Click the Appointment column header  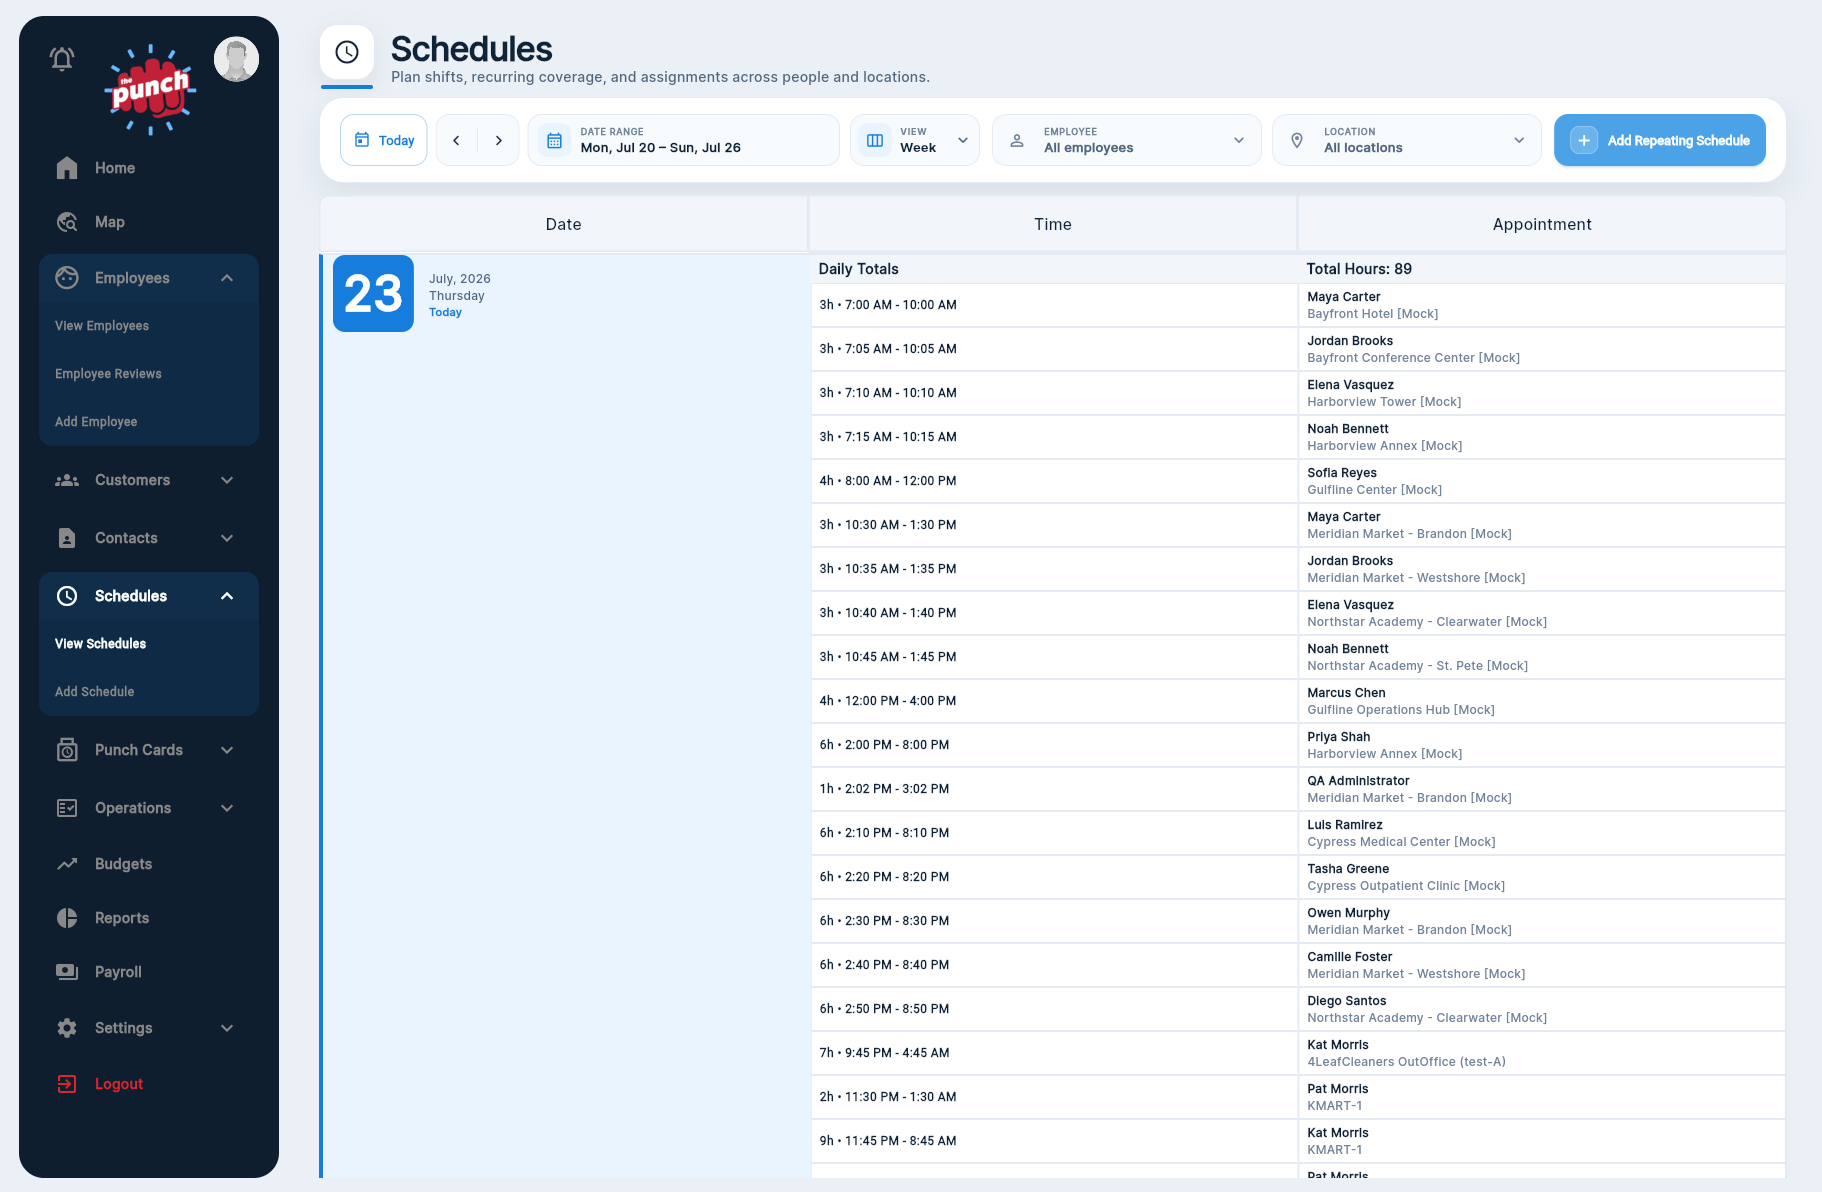(1542, 224)
